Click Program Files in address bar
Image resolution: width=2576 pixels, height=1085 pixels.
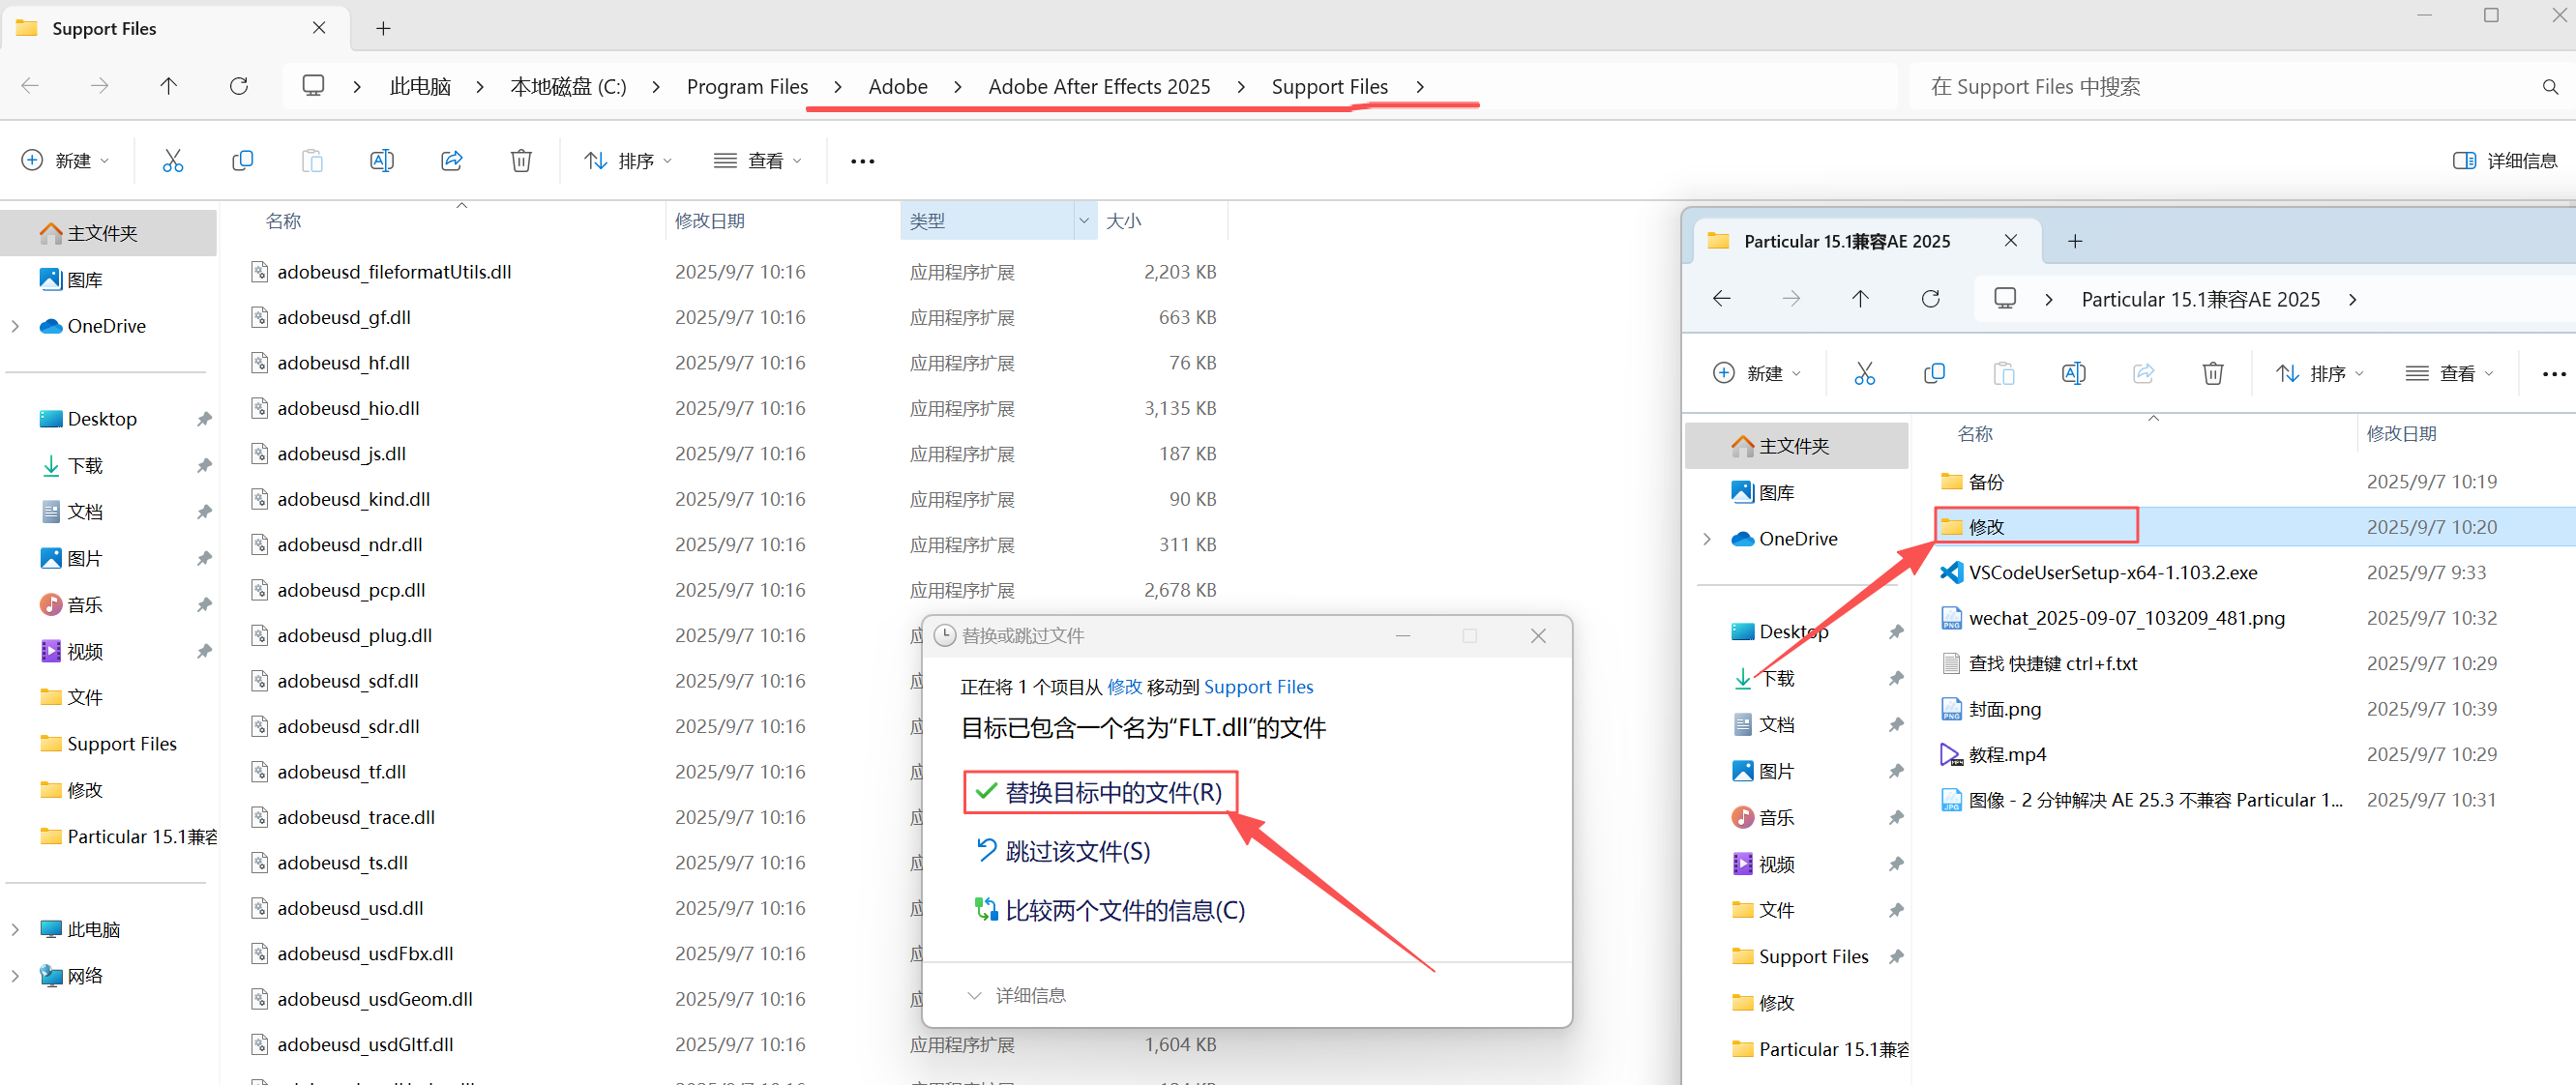(747, 87)
